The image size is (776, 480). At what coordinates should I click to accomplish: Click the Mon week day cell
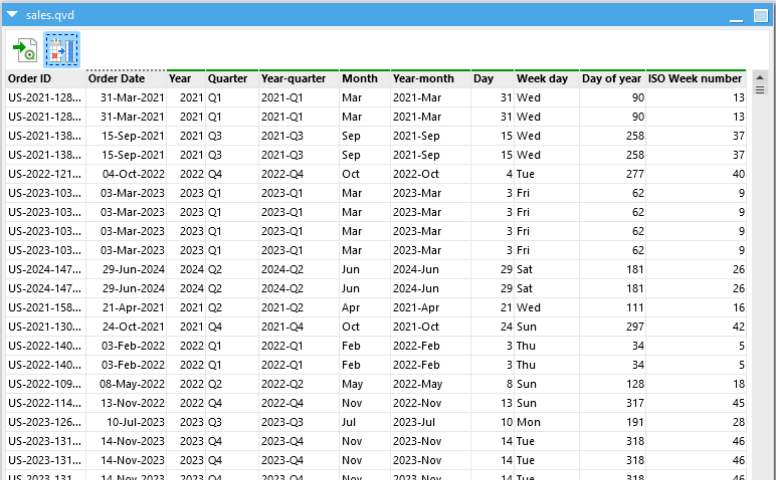click(x=547, y=423)
